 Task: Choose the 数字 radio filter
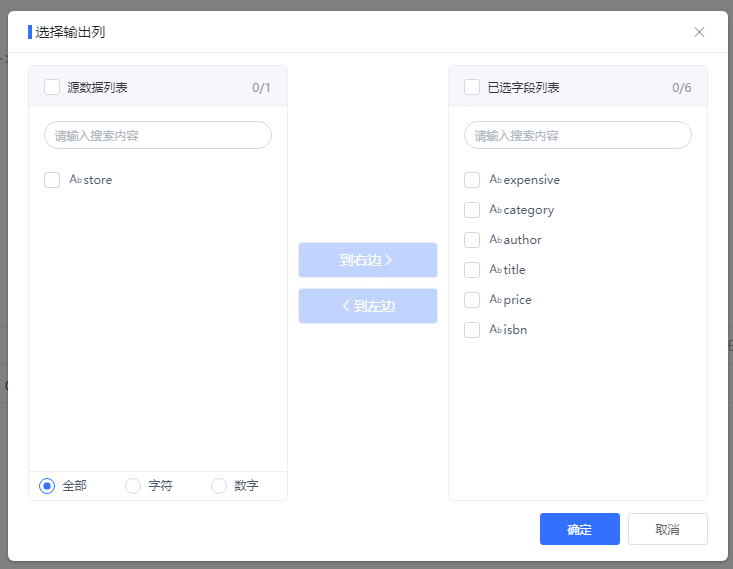click(219, 486)
